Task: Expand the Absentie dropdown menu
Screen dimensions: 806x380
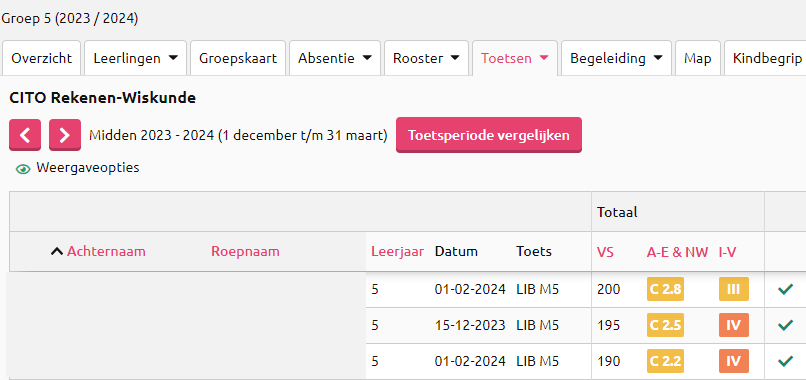Action: click(335, 58)
